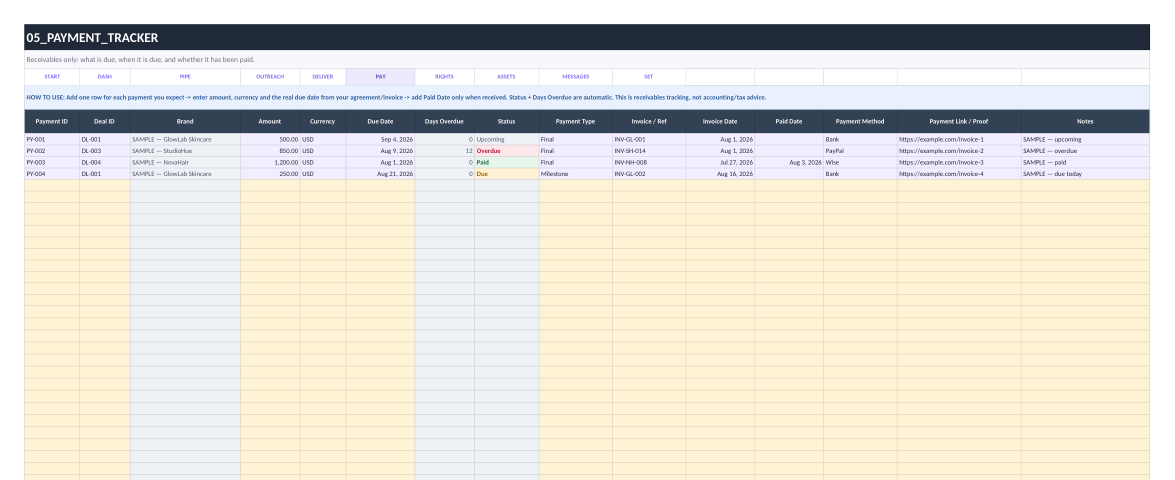Select the SAMPLE — NovaHair brand cell
This screenshot has height=480, width=1175.
point(185,162)
